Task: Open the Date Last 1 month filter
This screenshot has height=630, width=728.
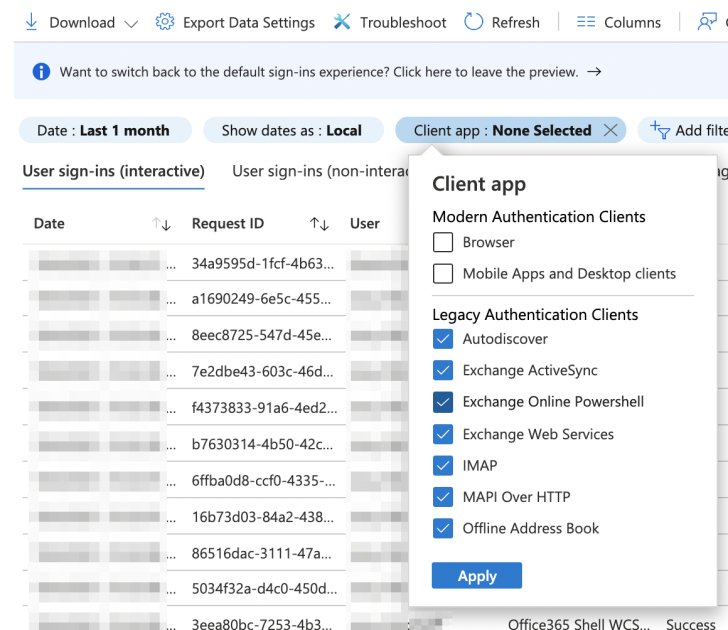Action: (105, 130)
